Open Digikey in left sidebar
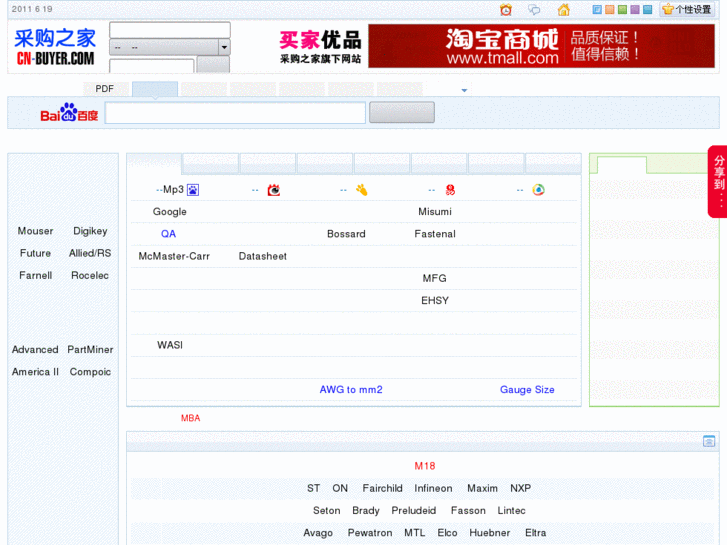This screenshot has height=545, width=727. coord(90,231)
